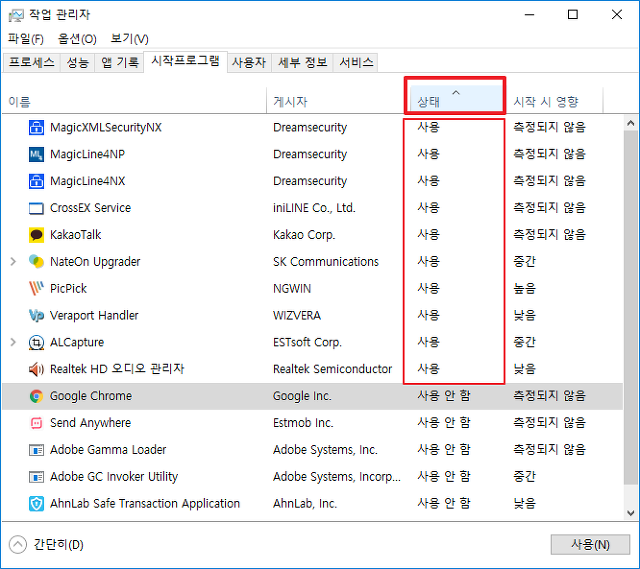
Task: Click 사용 안 함 status of Send Anywhere
Action: click(x=444, y=422)
